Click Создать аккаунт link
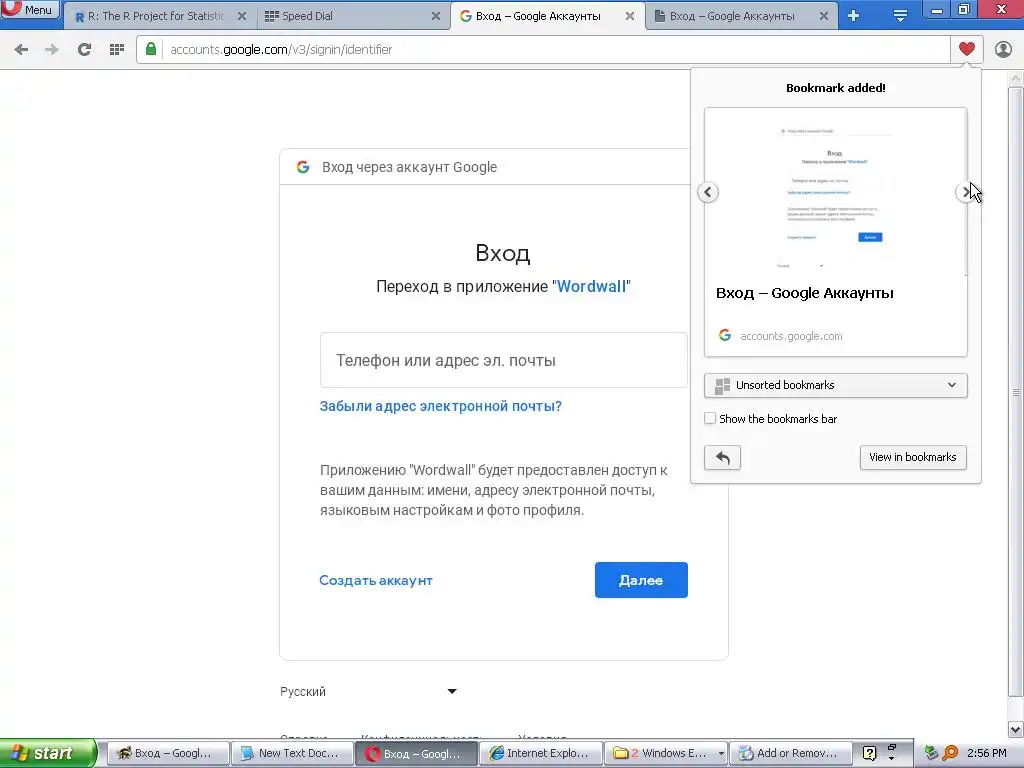The image size is (1024, 768). point(376,581)
